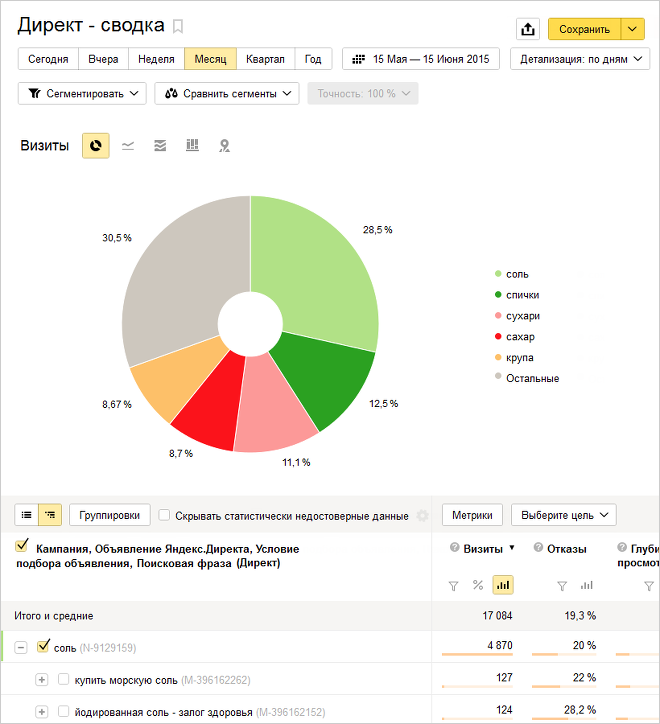
Task: Click the filter funnel under Визиты
Action: point(454,586)
